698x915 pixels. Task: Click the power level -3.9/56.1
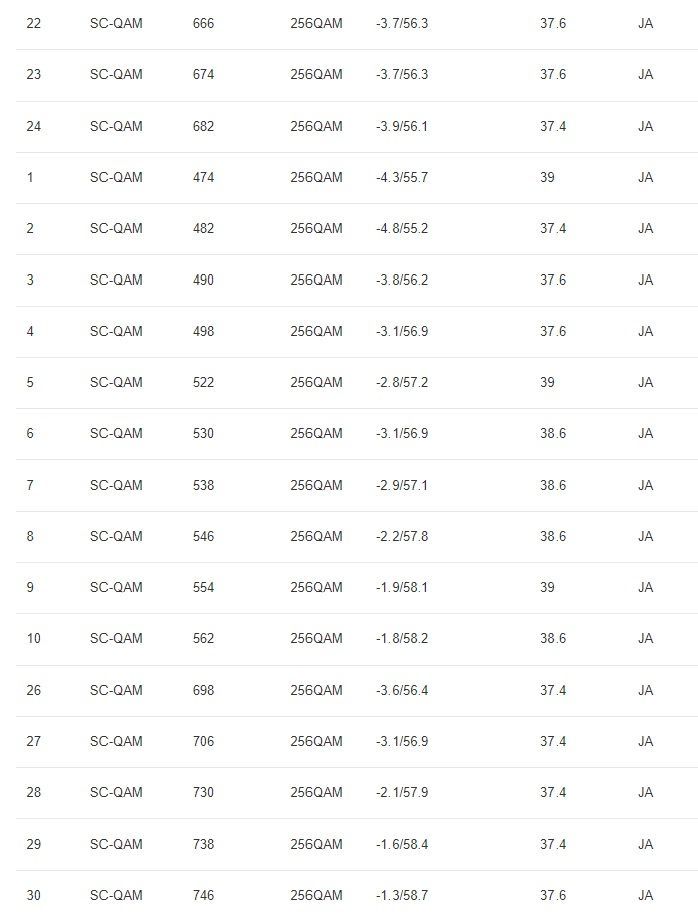[401, 126]
